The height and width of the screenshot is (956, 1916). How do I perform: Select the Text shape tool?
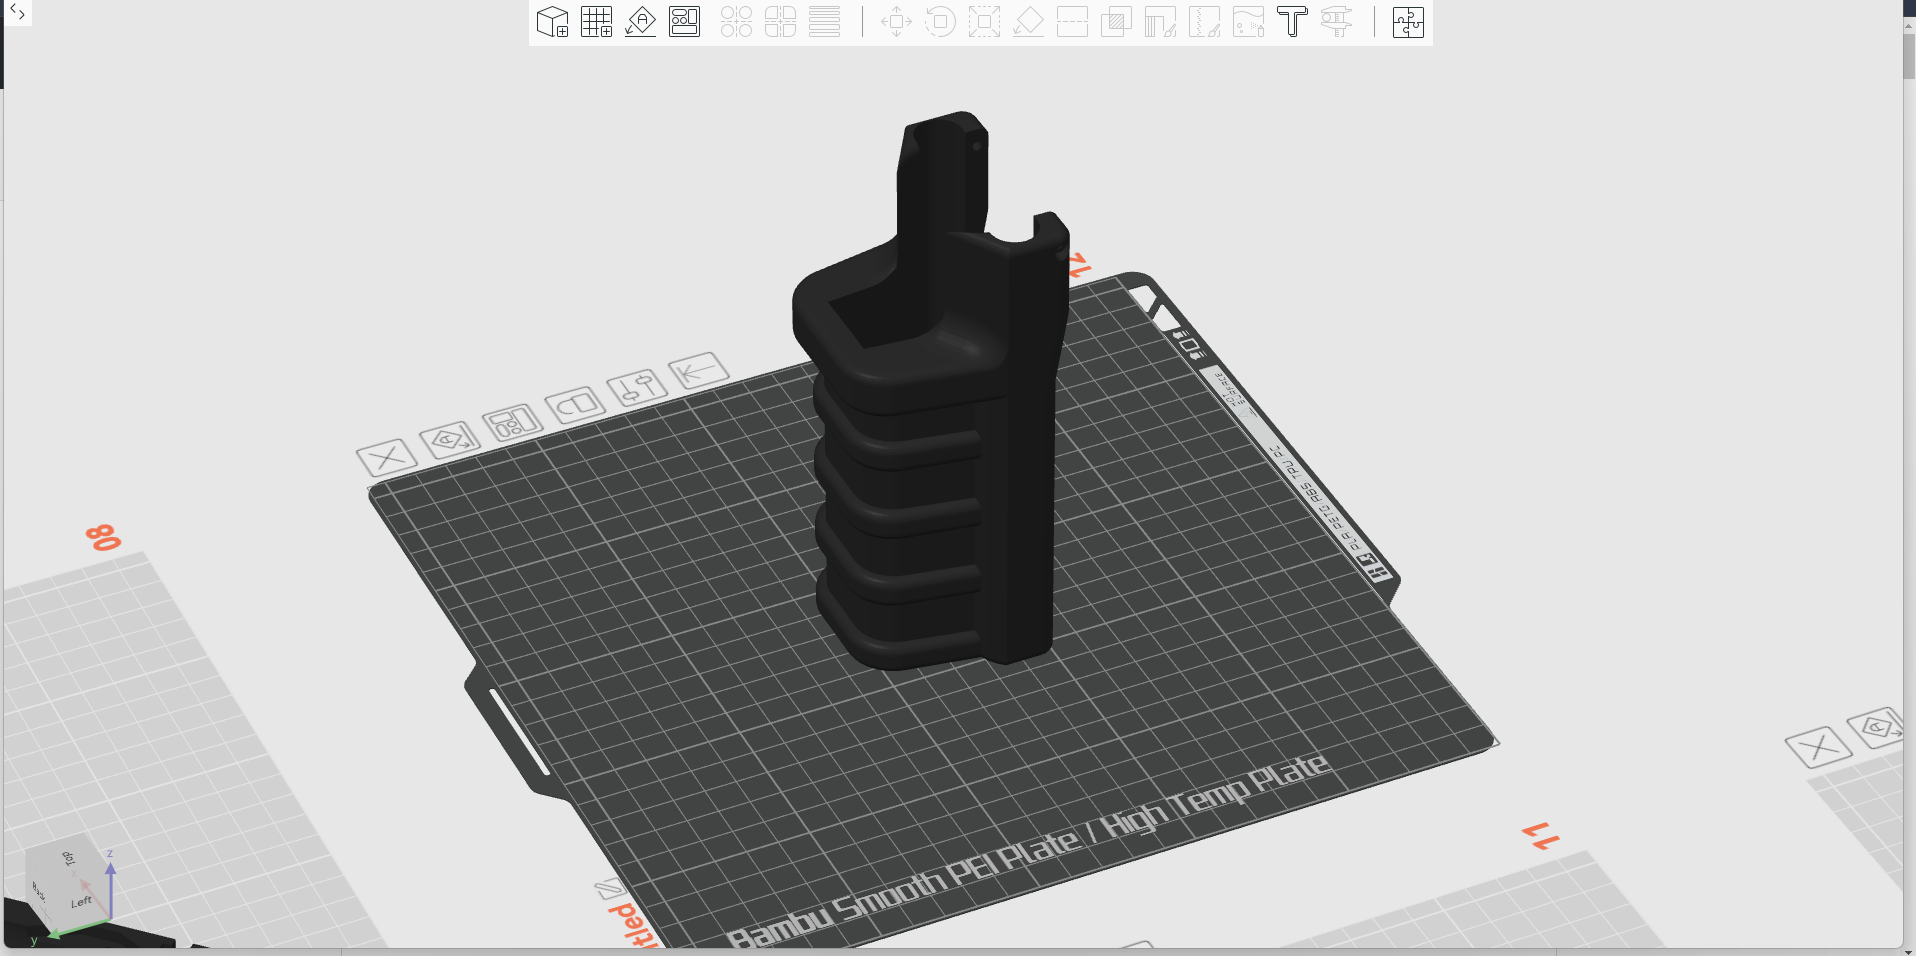click(1292, 22)
